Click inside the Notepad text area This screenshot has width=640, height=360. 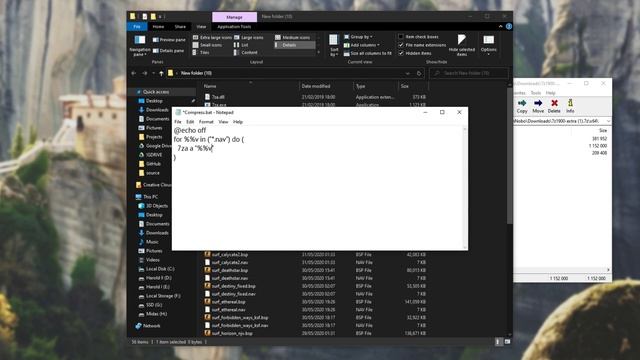tap(317, 188)
